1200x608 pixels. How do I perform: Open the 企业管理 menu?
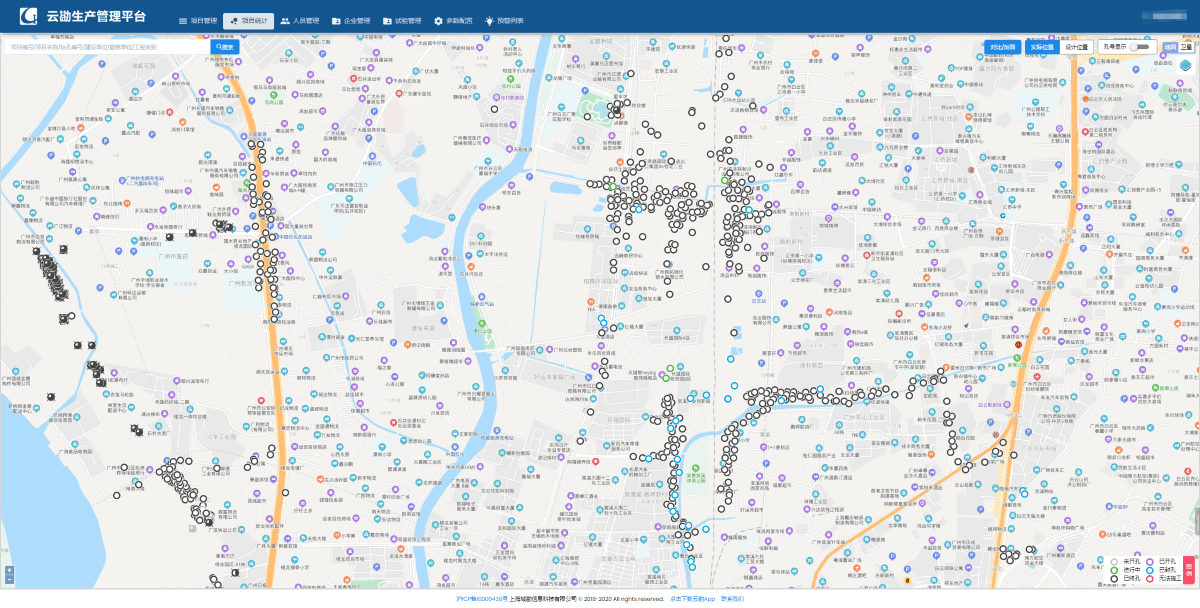coord(351,20)
